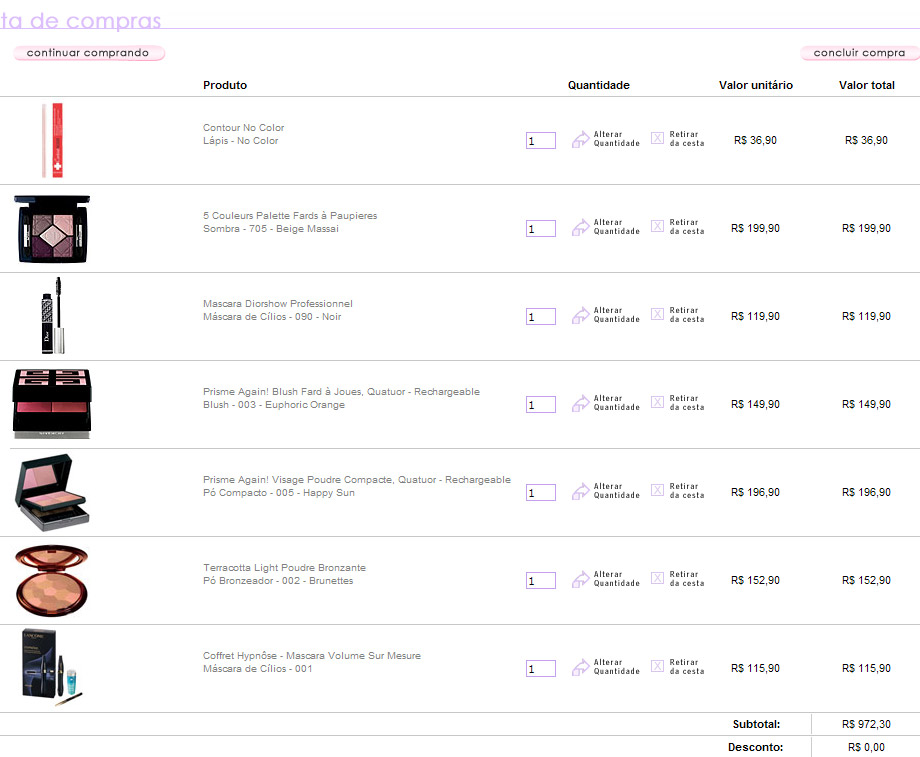
Task: Click remove X icon for Contour No Color
Action: [x=657, y=138]
